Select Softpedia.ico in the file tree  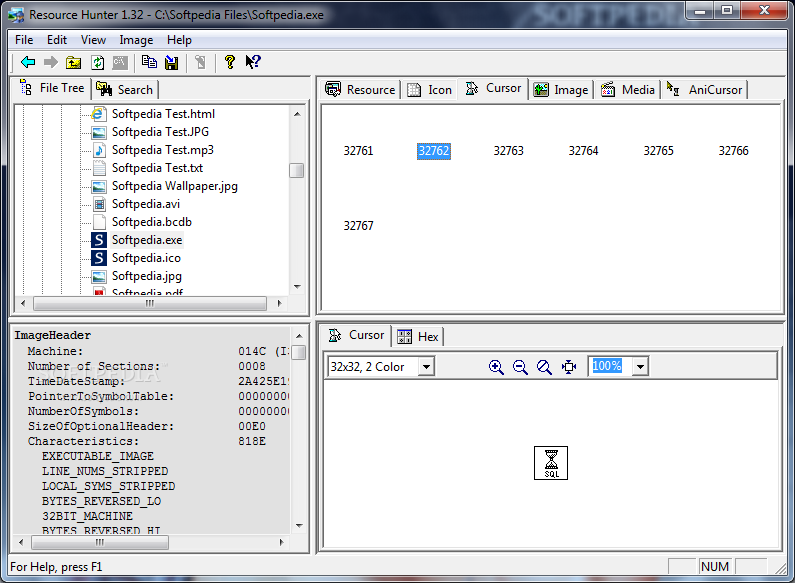(147, 258)
